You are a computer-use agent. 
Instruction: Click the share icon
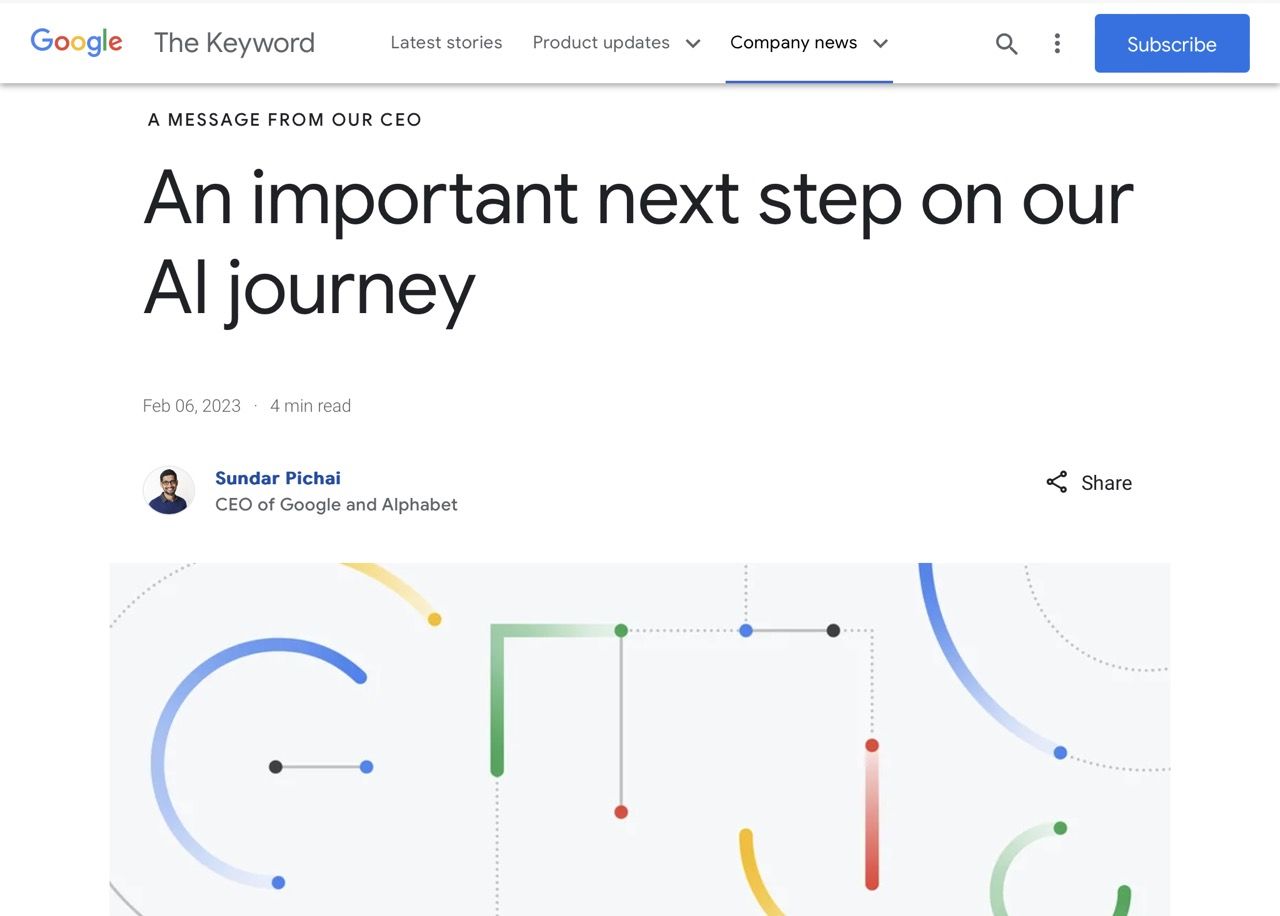pyautogui.click(x=1056, y=482)
